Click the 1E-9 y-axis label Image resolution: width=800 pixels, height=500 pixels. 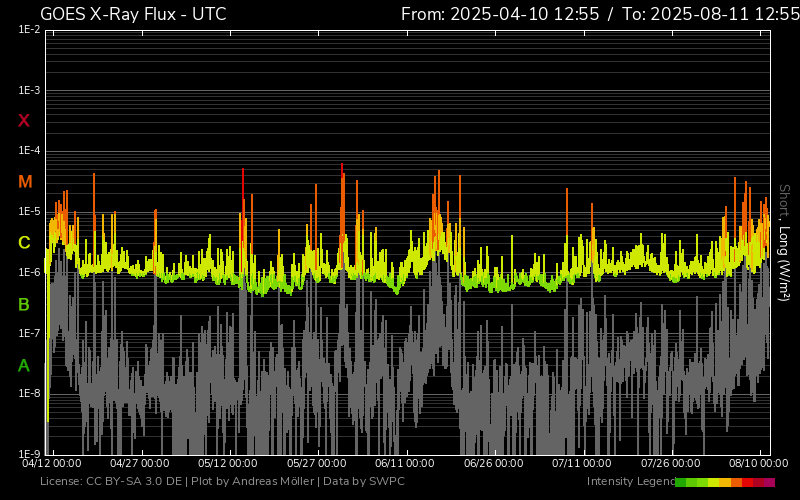[x=29, y=453]
